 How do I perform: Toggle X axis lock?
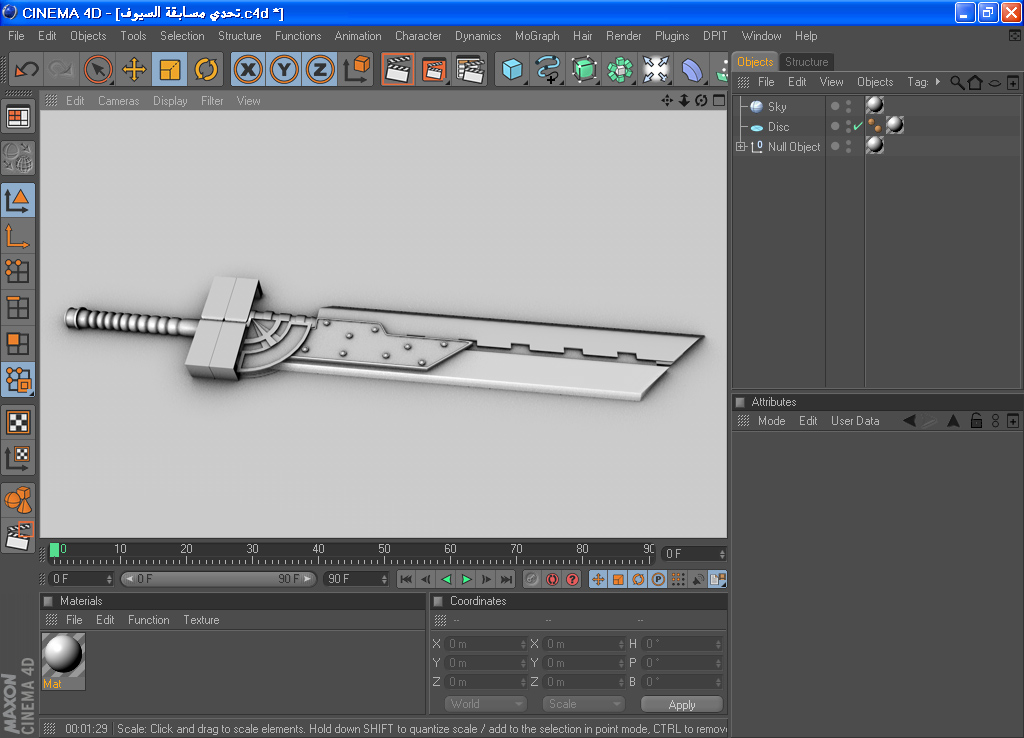[x=248, y=69]
